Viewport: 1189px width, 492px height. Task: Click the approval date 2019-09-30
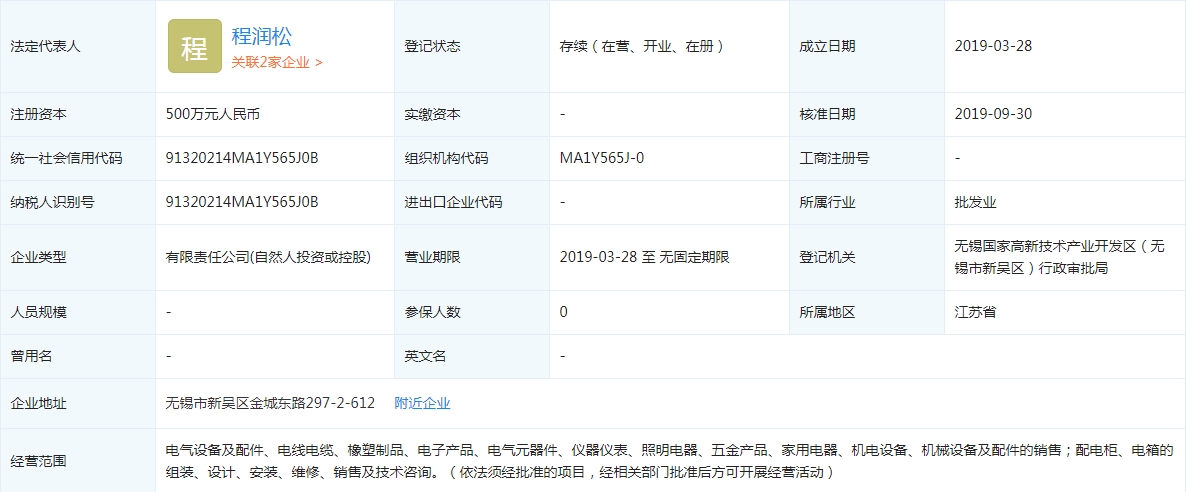pyautogui.click(x=993, y=114)
